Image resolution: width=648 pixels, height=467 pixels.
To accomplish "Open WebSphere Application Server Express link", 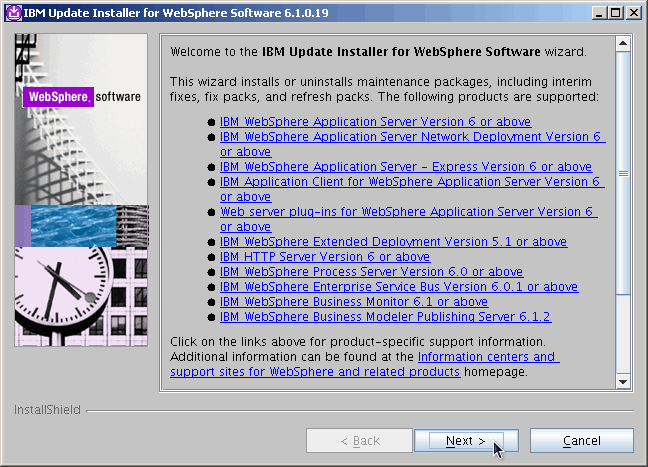I will click(405, 167).
